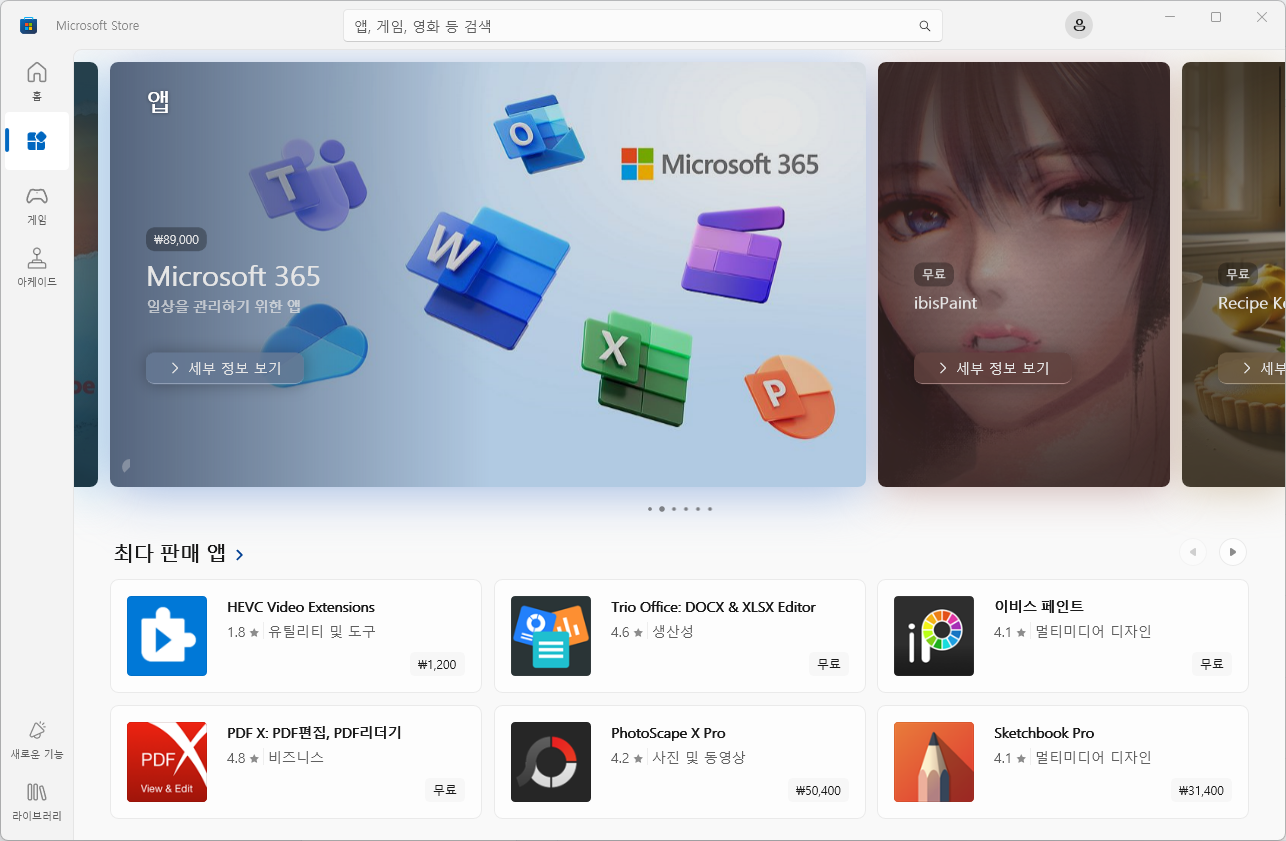
Task: Open 새로운 기능 in sidebar
Action: [37, 740]
